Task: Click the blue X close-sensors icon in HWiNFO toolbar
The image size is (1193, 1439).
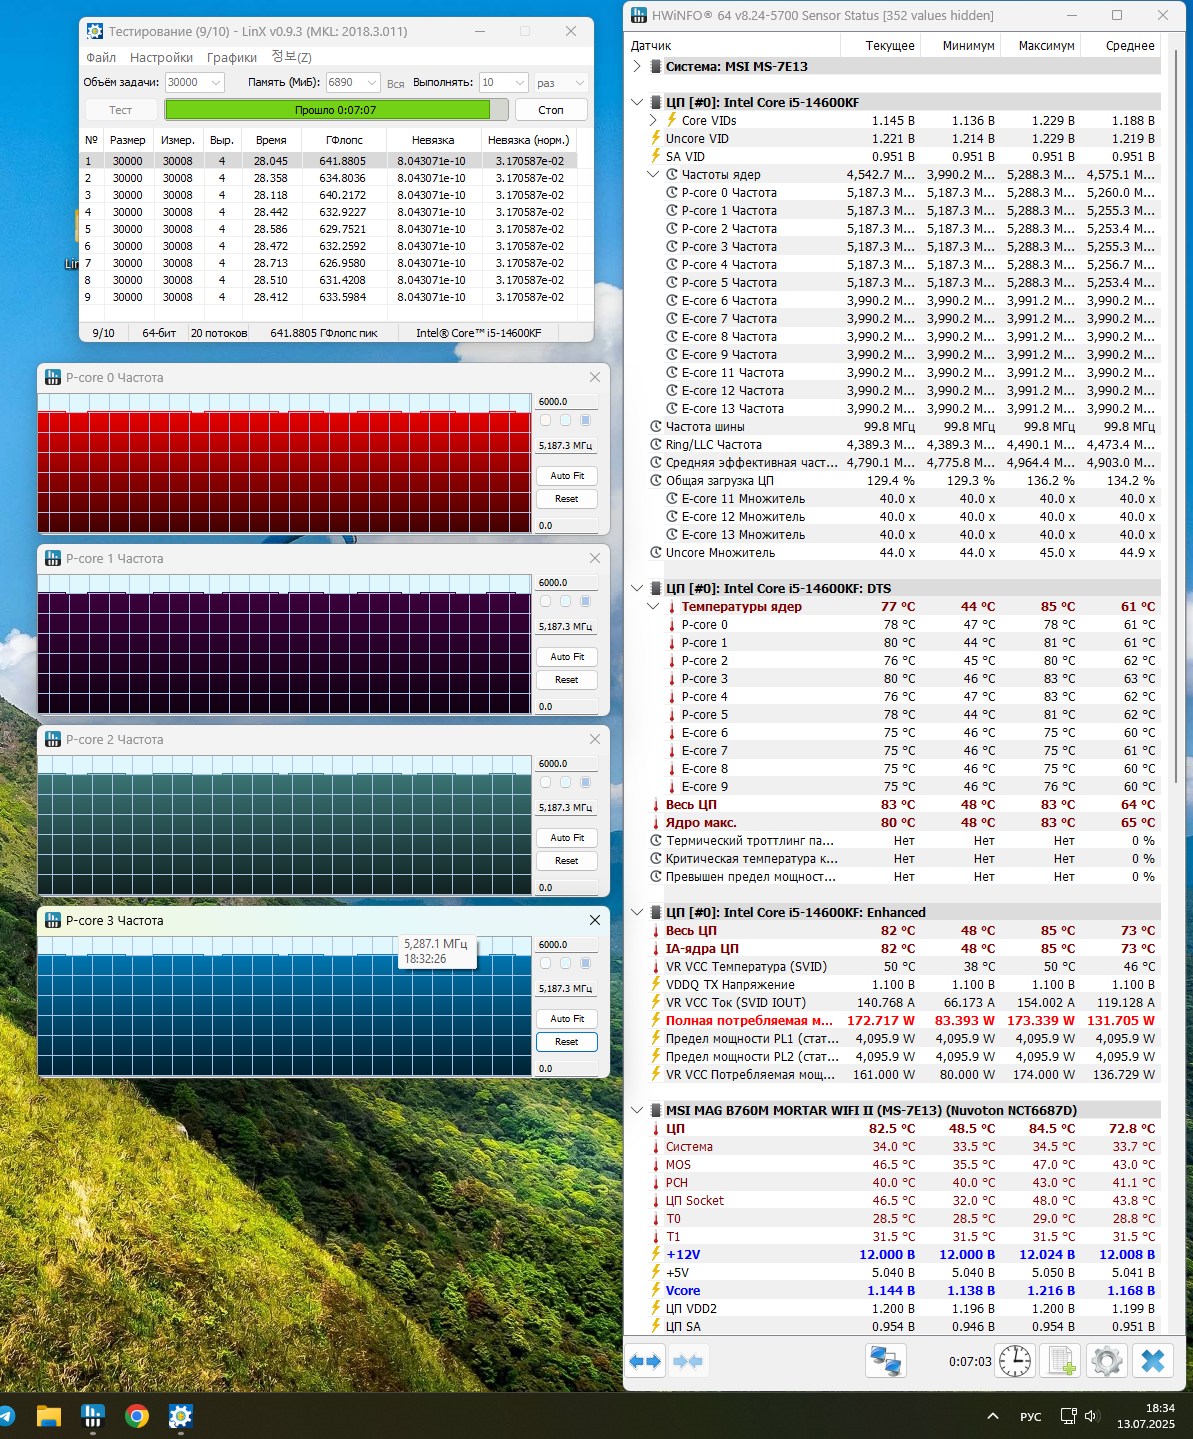Action: point(1153,1361)
